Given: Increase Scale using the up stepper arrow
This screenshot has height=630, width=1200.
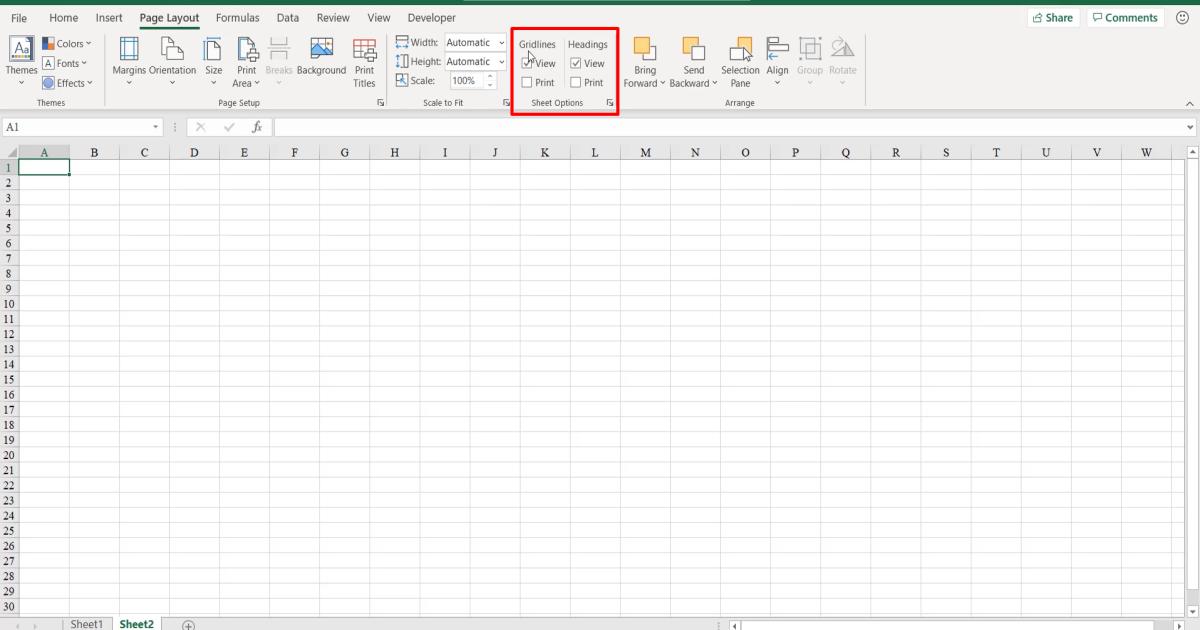Looking at the screenshot, I should [489, 76].
